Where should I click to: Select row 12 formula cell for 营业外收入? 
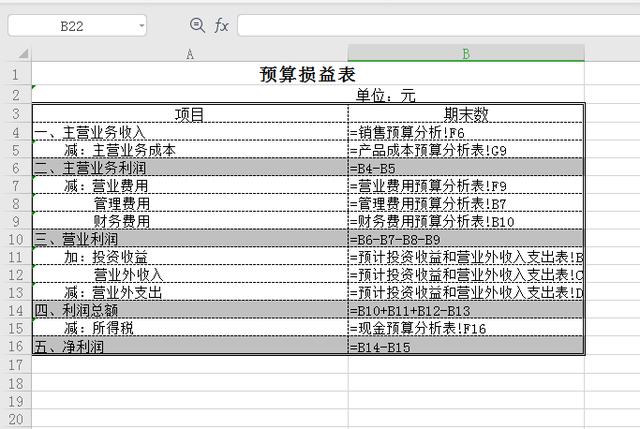click(466, 274)
